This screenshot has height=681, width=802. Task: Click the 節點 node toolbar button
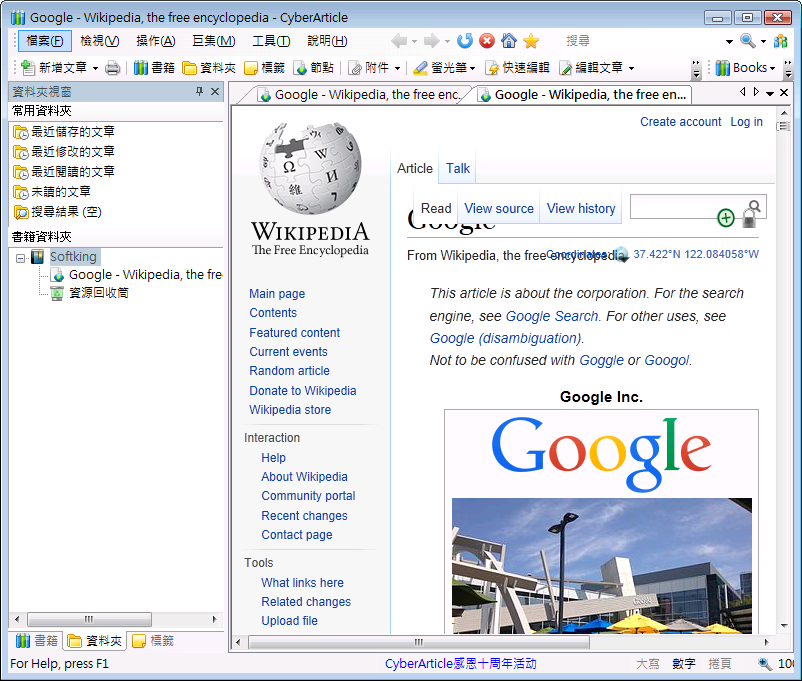coord(314,68)
